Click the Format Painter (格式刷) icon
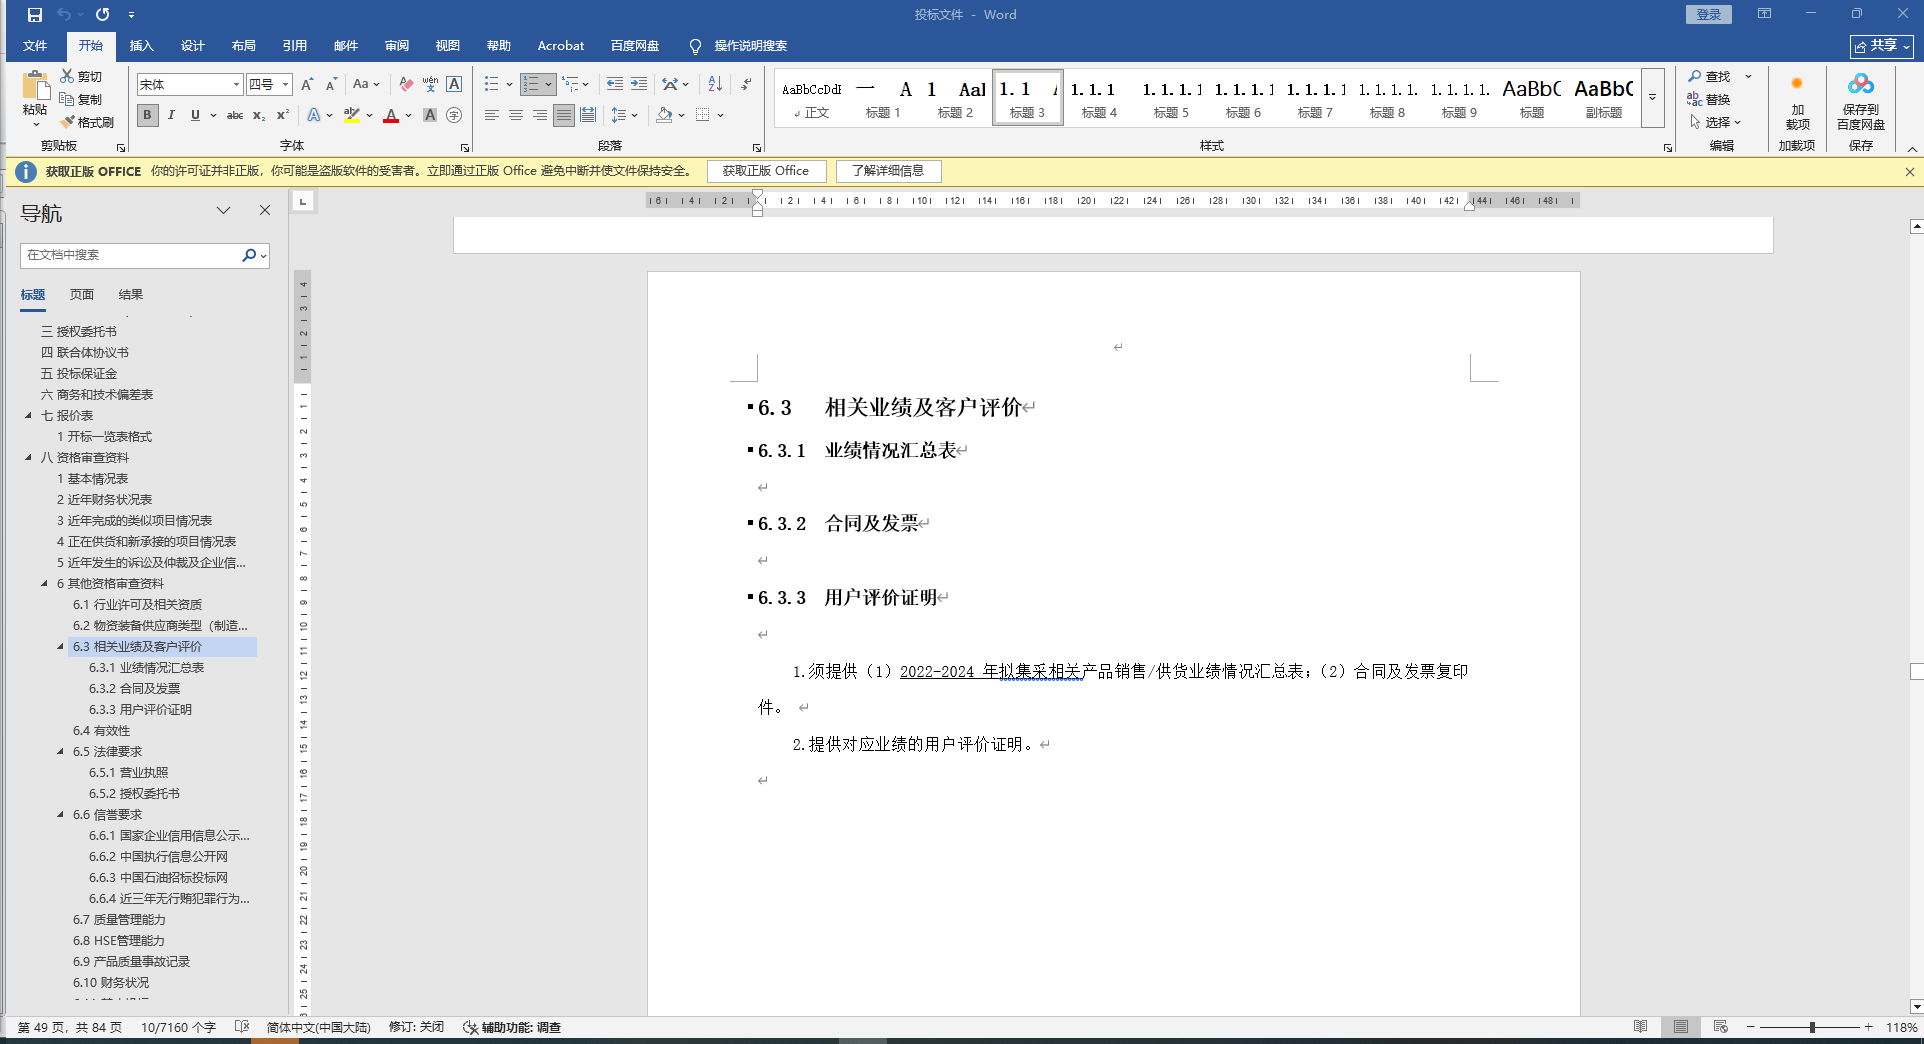 point(87,122)
